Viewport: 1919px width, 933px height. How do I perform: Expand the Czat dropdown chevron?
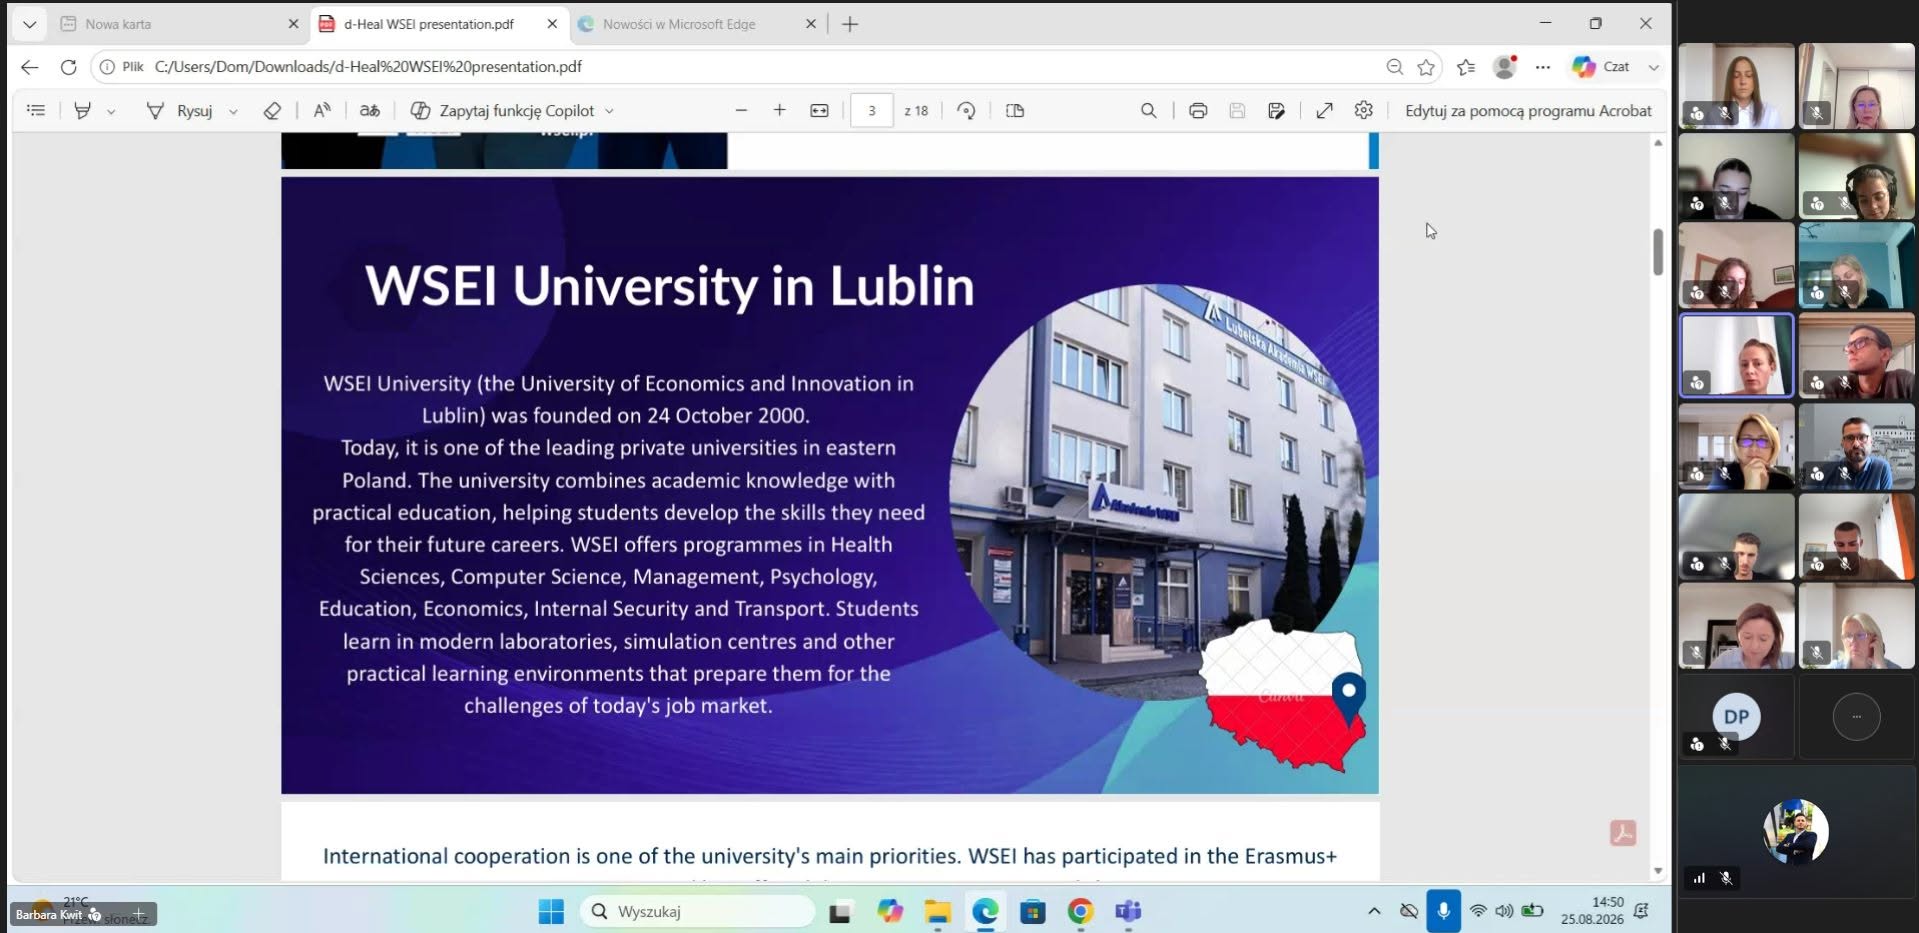click(1653, 67)
